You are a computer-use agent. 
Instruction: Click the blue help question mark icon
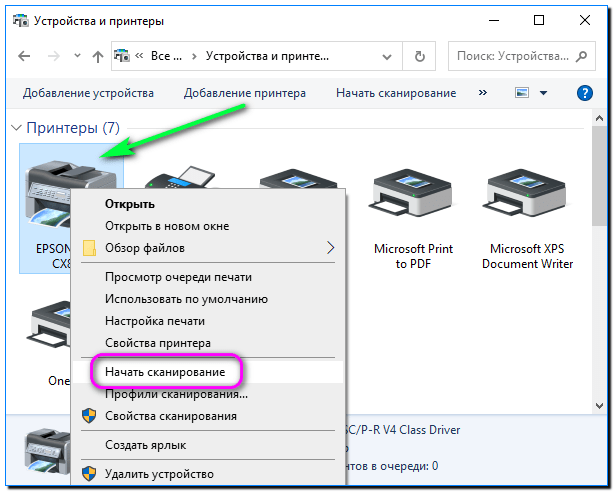(x=586, y=93)
